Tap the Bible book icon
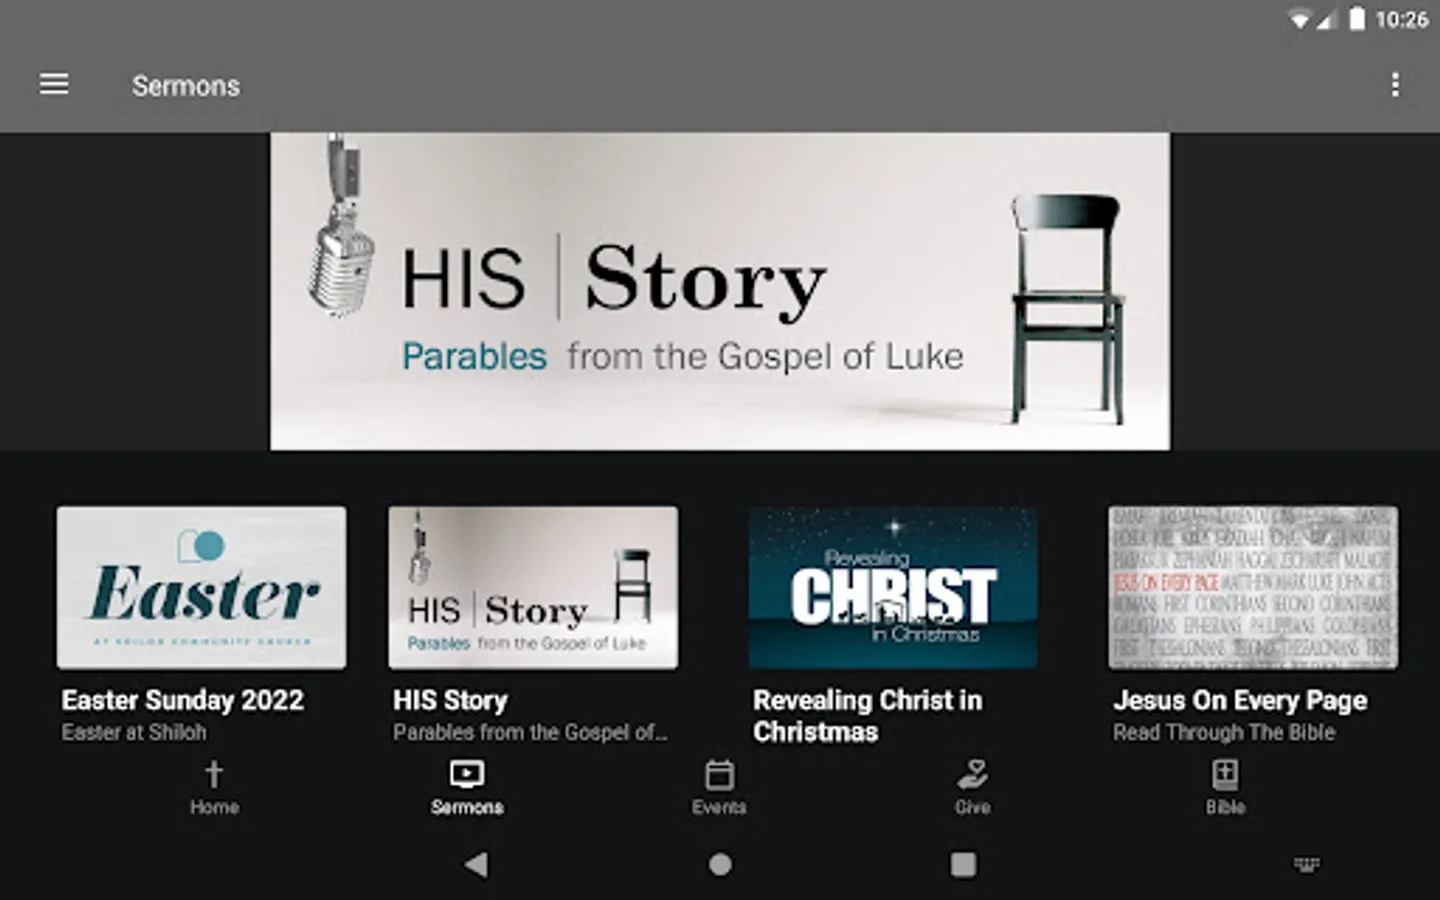This screenshot has width=1440, height=900. coord(1225,774)
